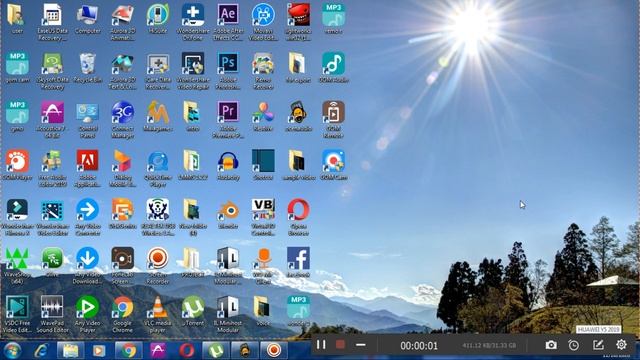Image resolution: width=640 pixels, height=360 pixels.
Task: Open WavePad Sound Editor shortcut
Action: 52,314
